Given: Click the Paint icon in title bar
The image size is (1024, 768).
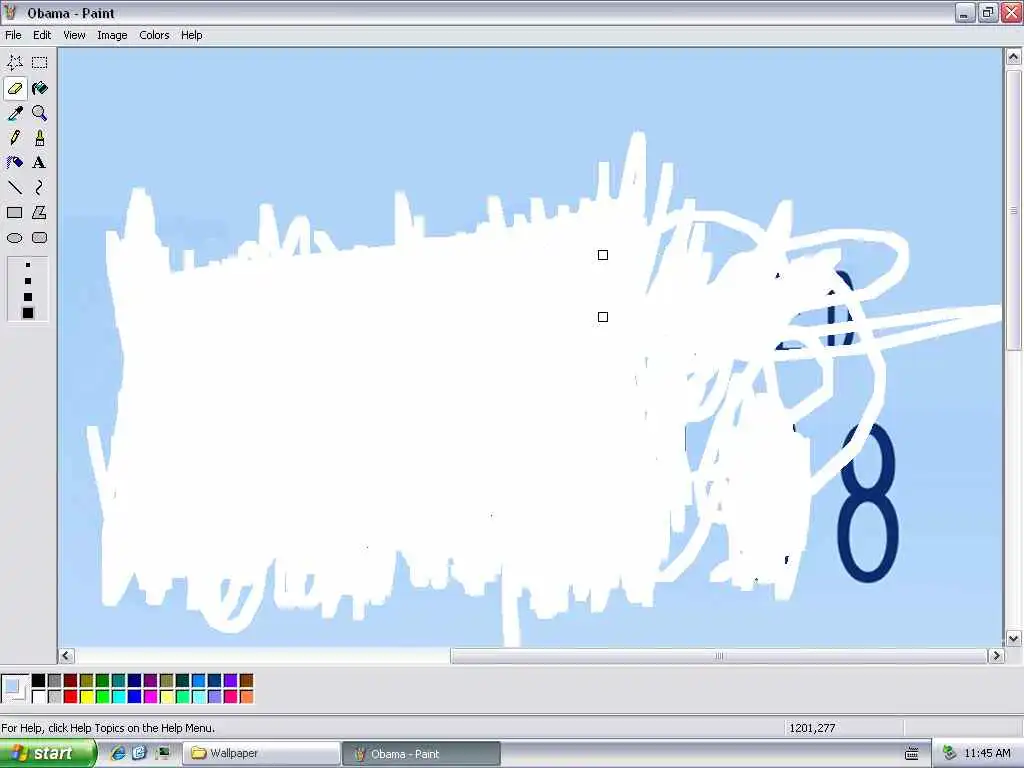Looking at the screenshot, I should tap(10, 12).
